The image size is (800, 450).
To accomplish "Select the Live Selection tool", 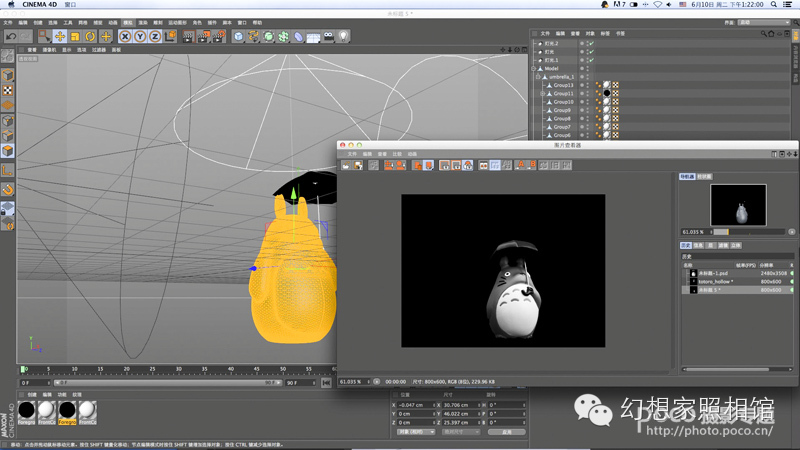I will [x=44, y=36].
